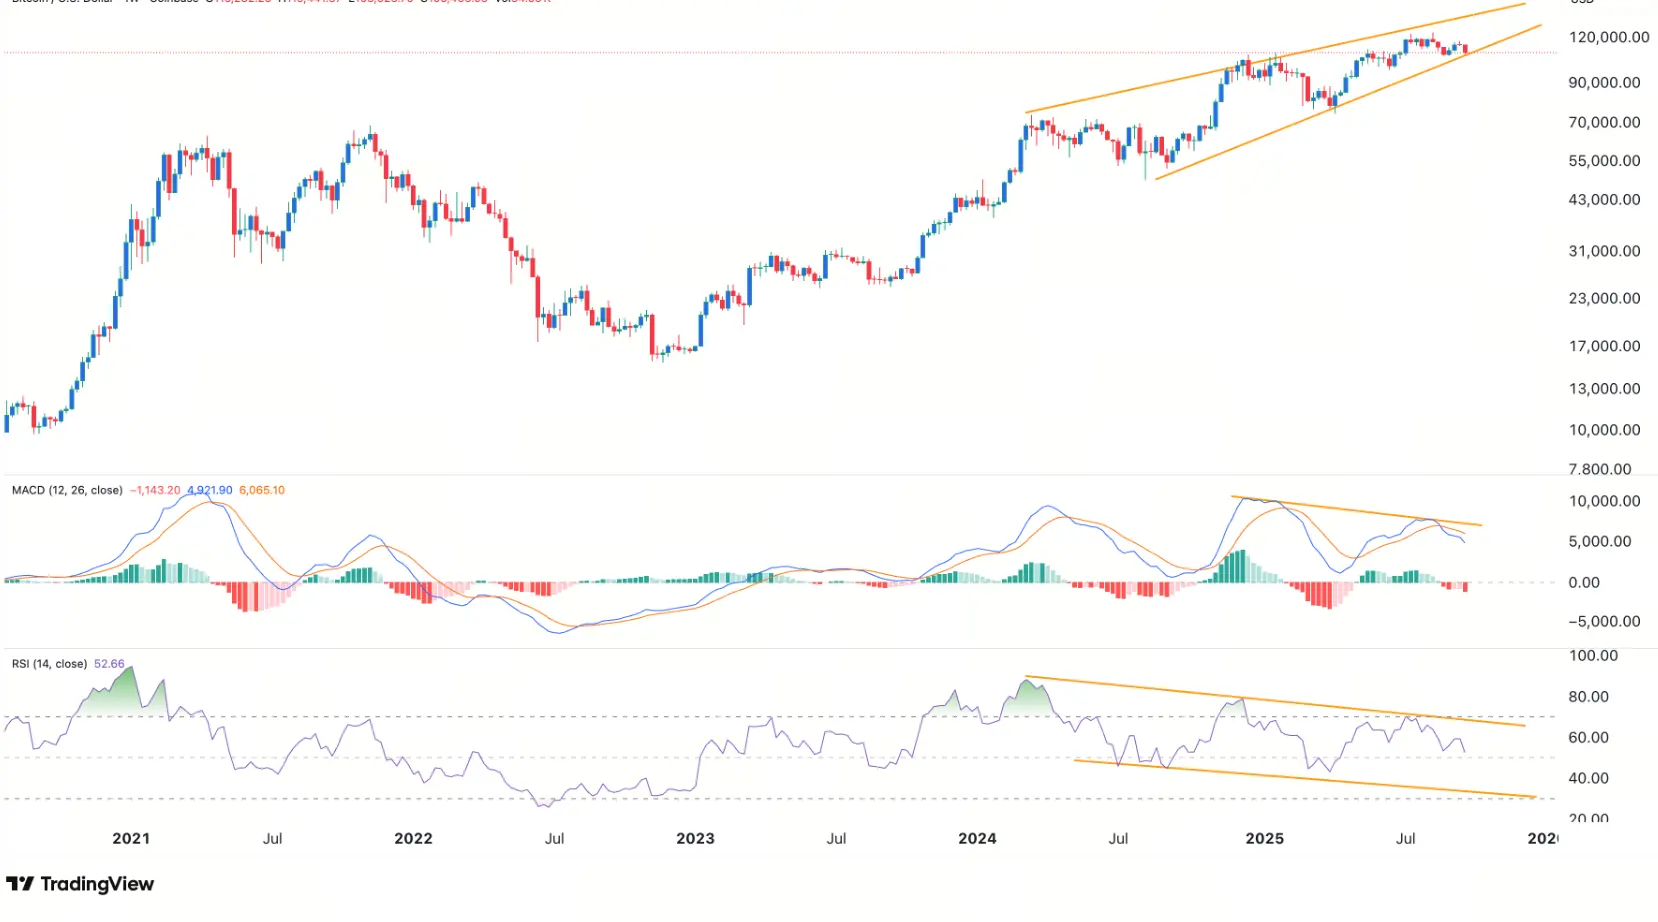Click the 7,800.00 price axis label
This screenshot has height=922, width=1658.
(1600, 469)
